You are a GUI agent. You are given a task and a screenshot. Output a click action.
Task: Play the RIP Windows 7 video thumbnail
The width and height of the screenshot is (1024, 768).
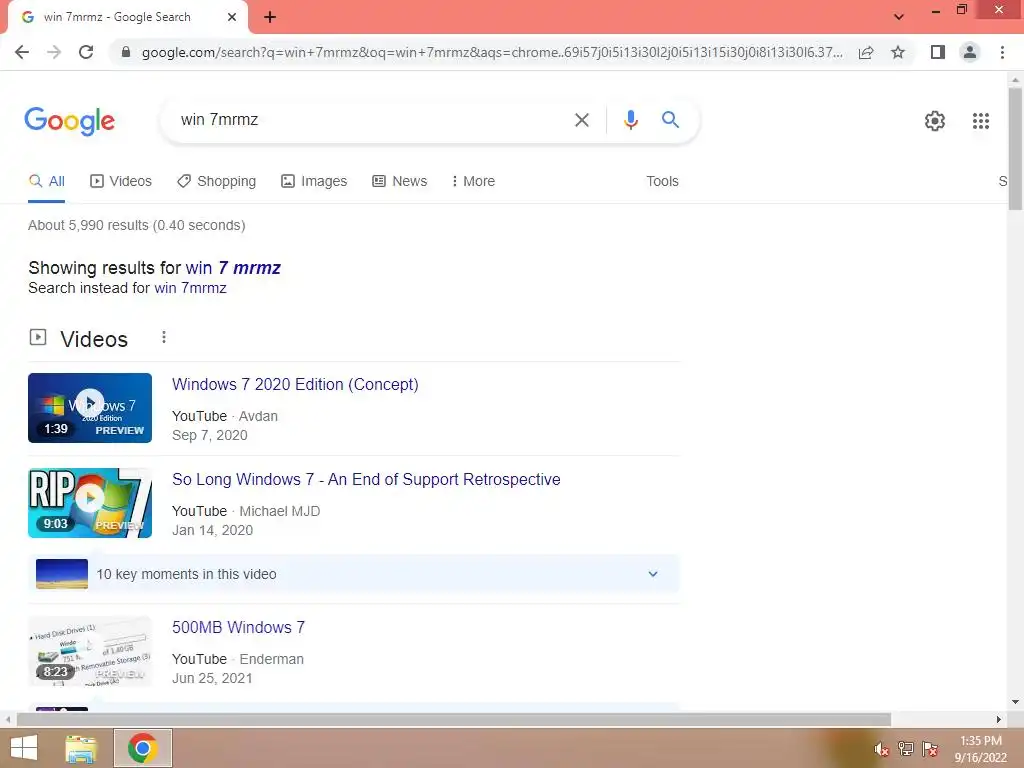[90, 503]
